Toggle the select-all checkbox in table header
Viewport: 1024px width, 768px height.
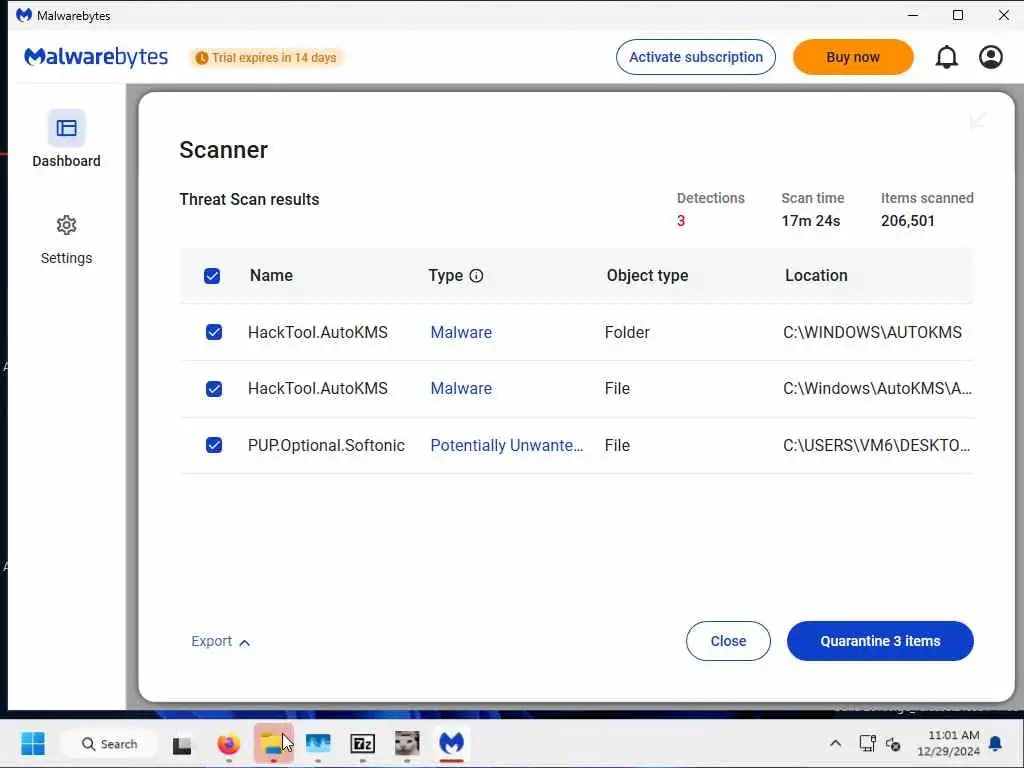point(212,276)
